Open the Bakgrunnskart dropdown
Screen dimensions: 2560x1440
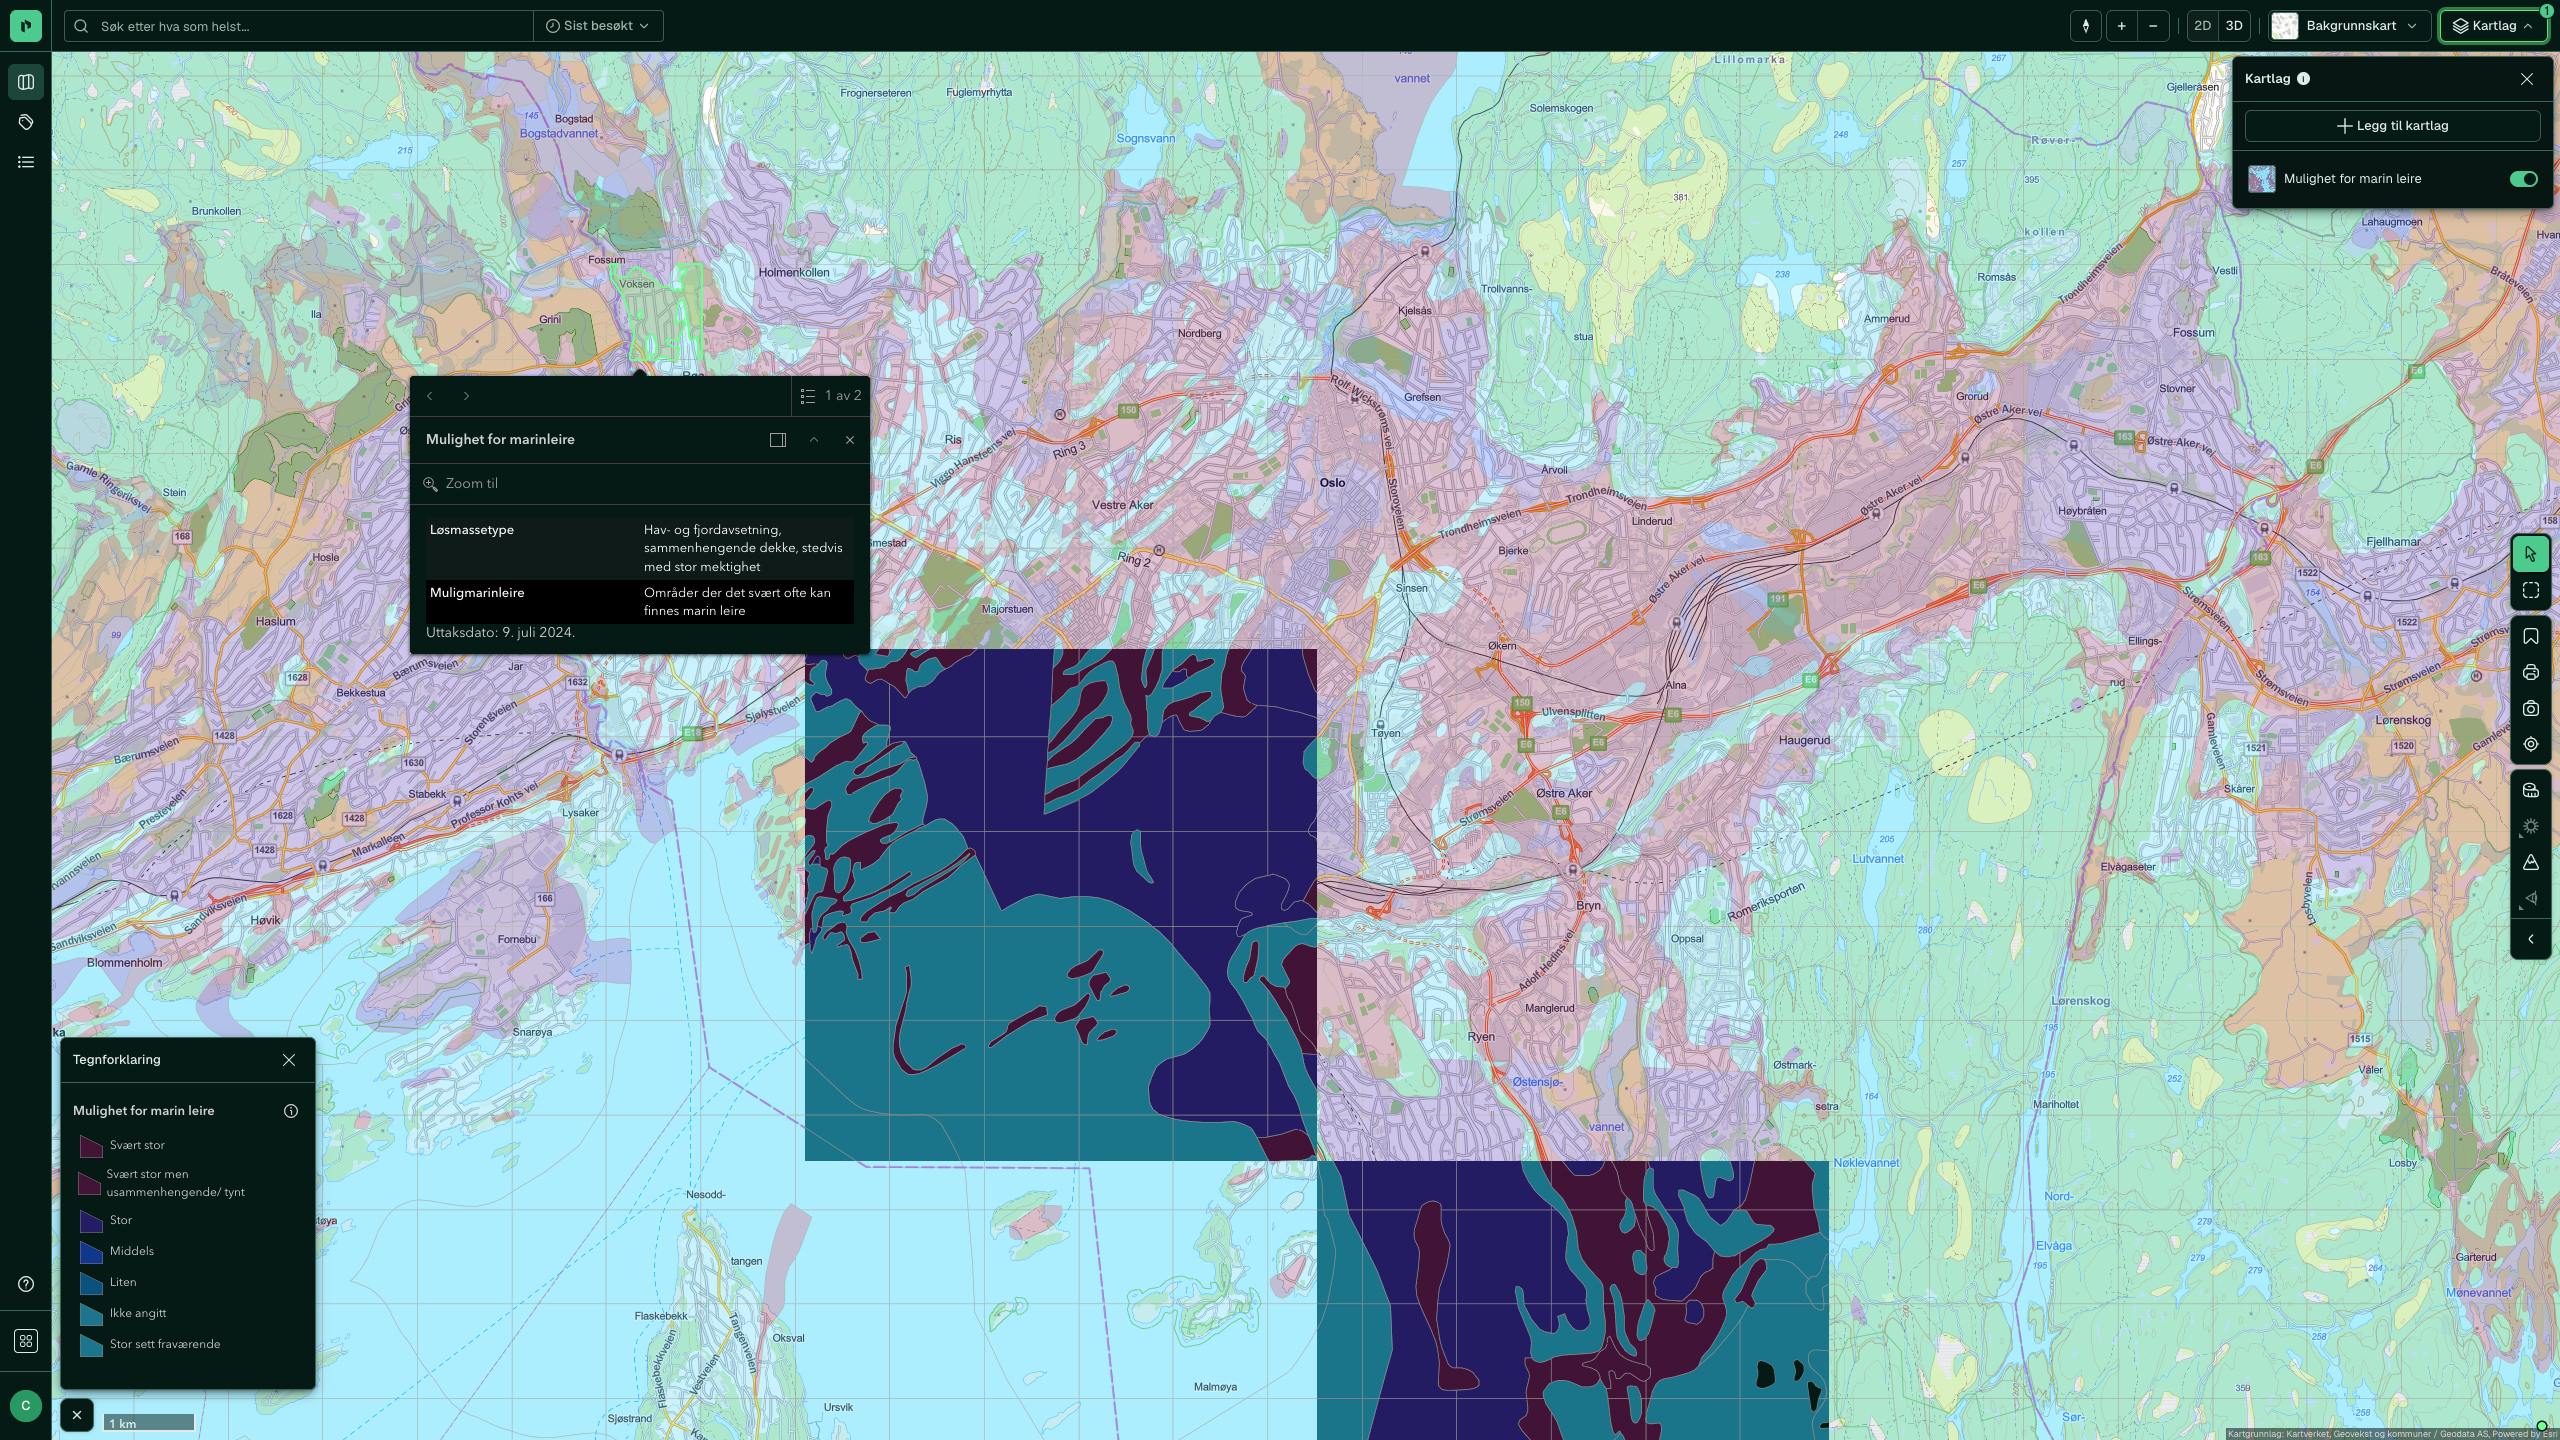[x=2349, y=26]
